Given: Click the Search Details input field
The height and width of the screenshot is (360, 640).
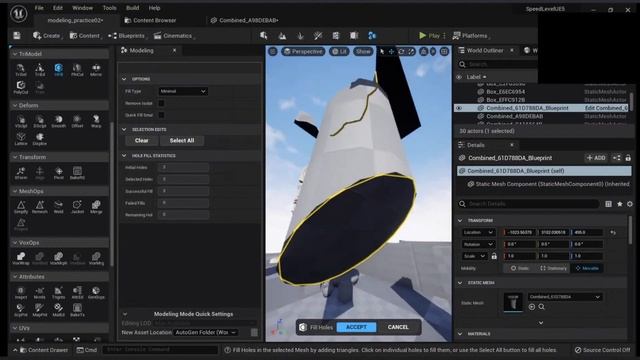Looking at the screenshot, I should click(x=529, y=204).
